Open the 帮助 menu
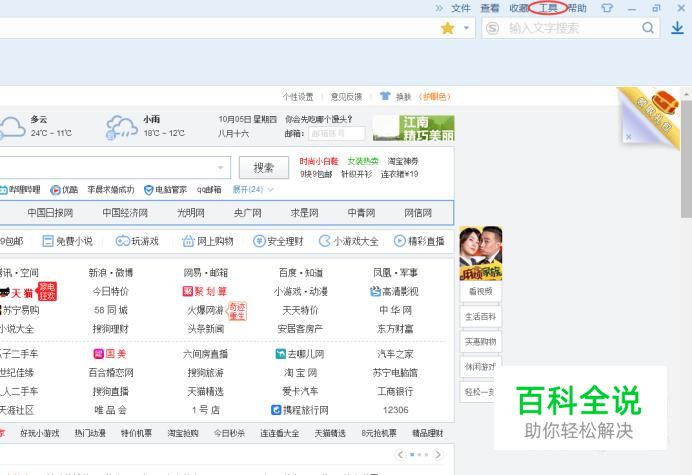This screenshot has width=692, height=475. (577, 8)
